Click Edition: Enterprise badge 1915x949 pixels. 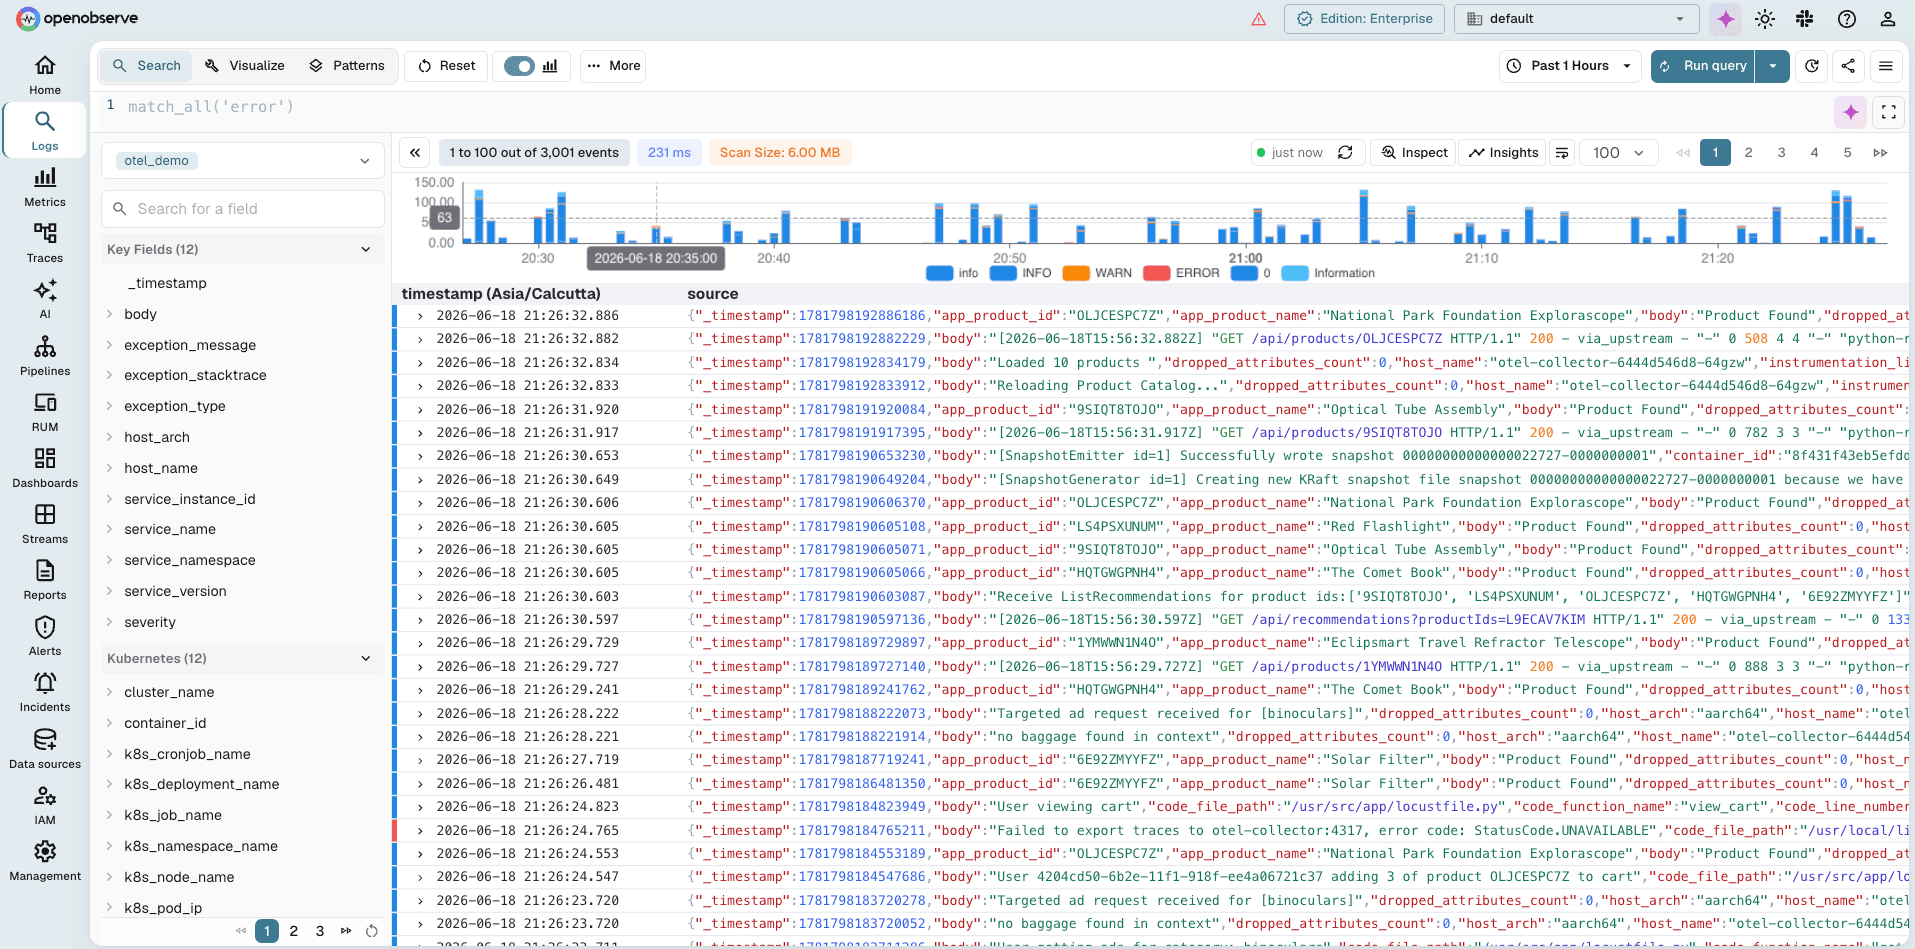click(1364, 19)
